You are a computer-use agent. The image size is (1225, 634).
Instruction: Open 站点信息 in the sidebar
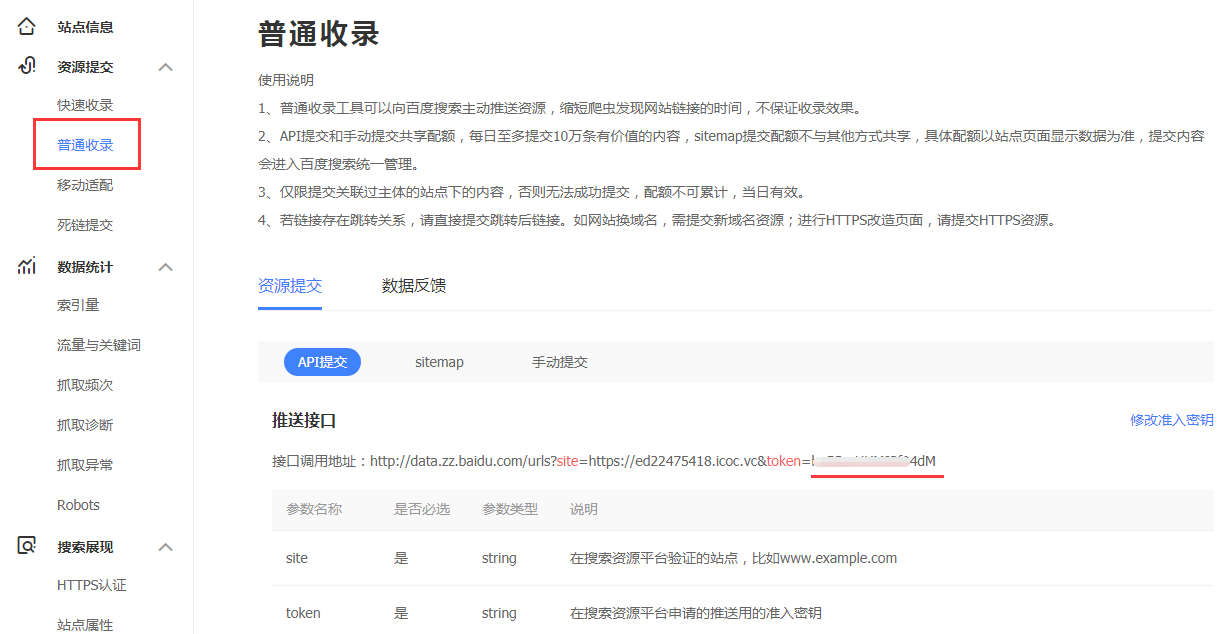coord(85,27)
